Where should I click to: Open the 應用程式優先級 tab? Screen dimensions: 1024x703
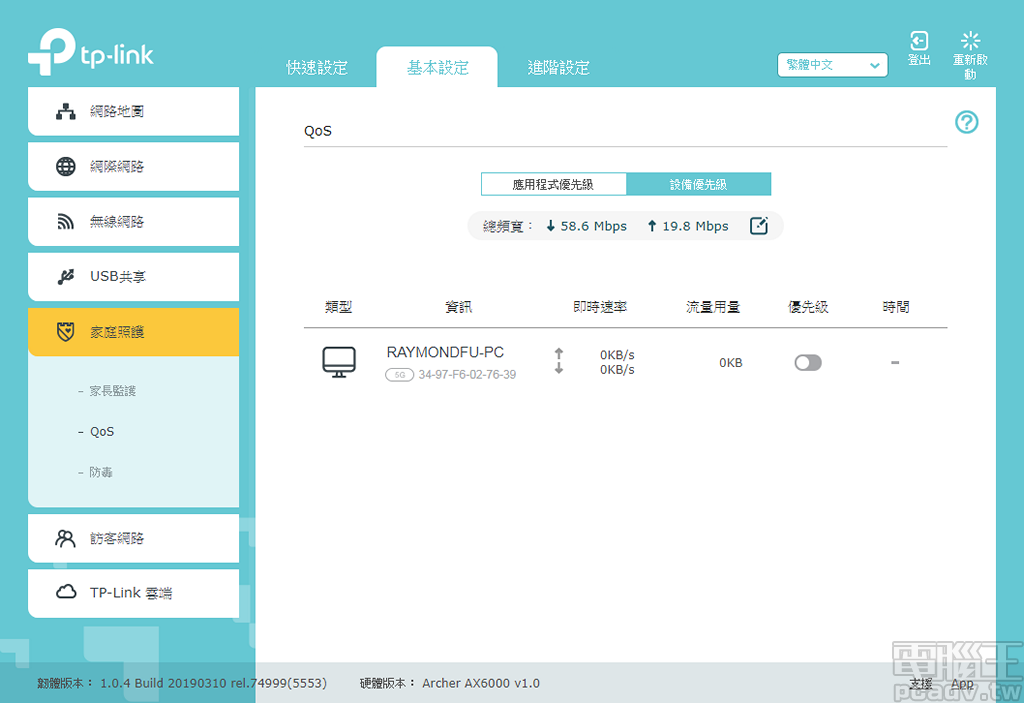click(x=554, y=184)
